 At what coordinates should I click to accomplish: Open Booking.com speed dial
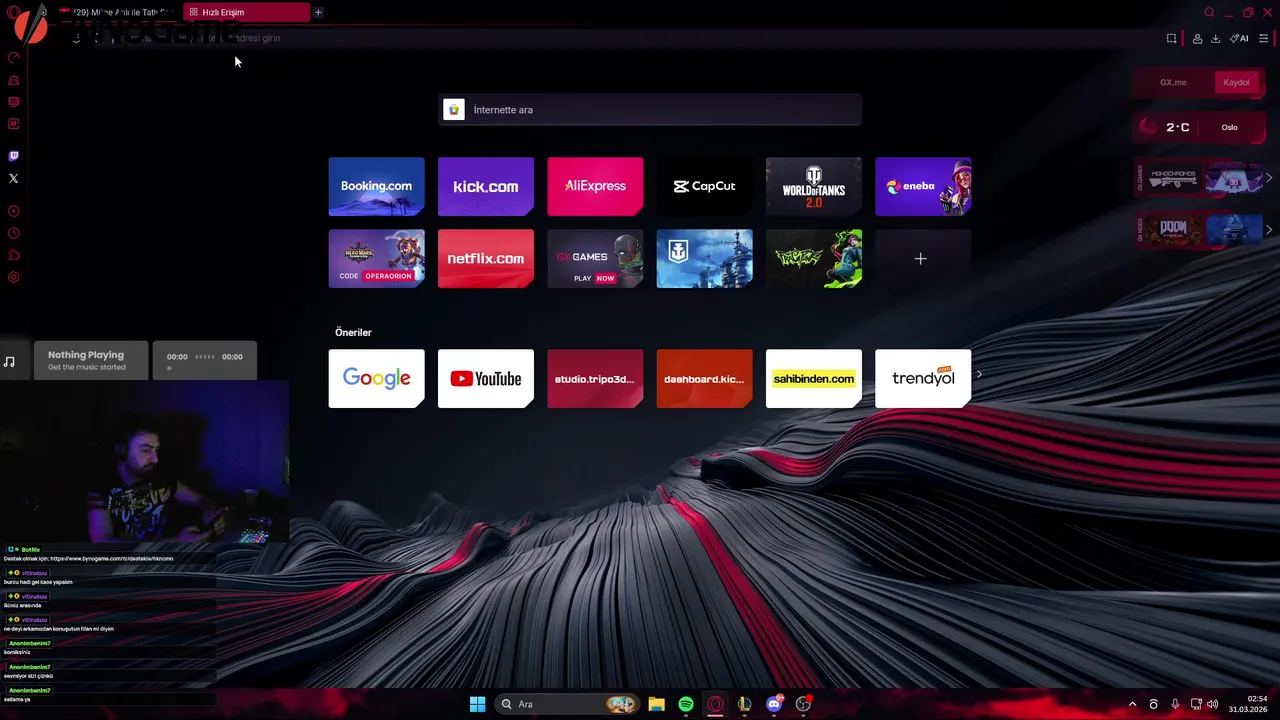pyautogui.click(x=376, y=186)
